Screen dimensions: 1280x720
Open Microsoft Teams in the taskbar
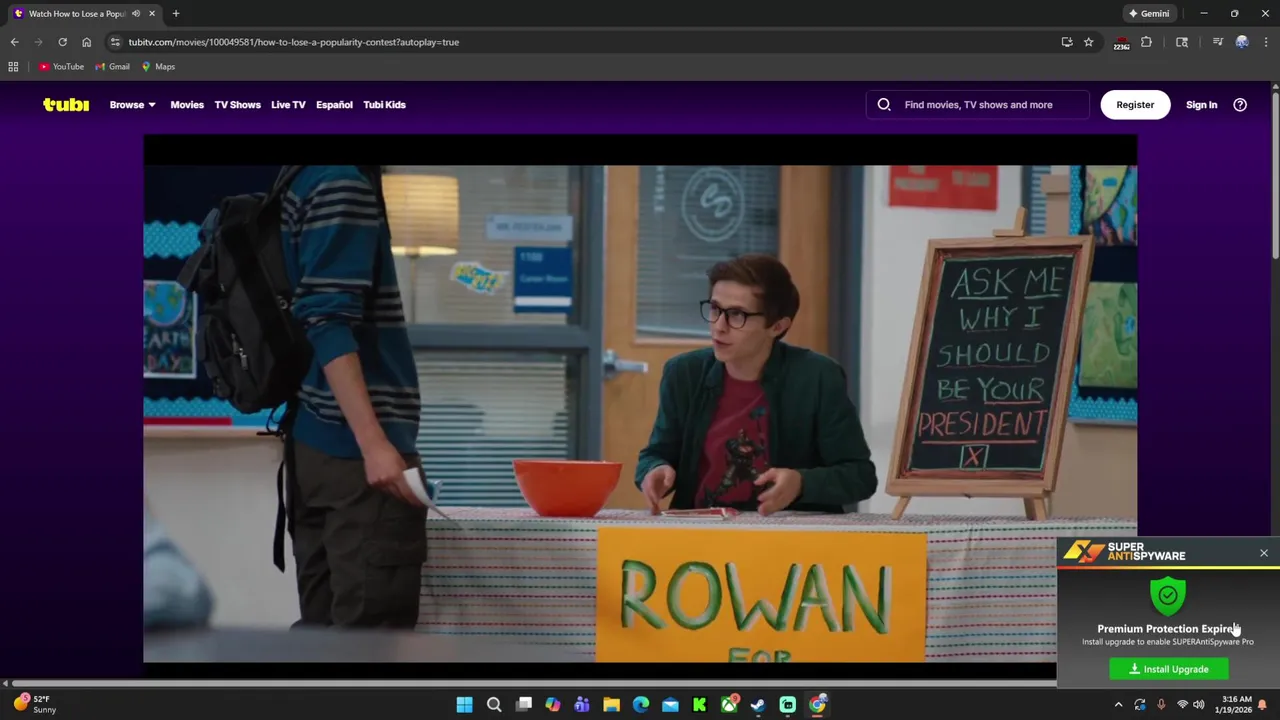[582, 705]
